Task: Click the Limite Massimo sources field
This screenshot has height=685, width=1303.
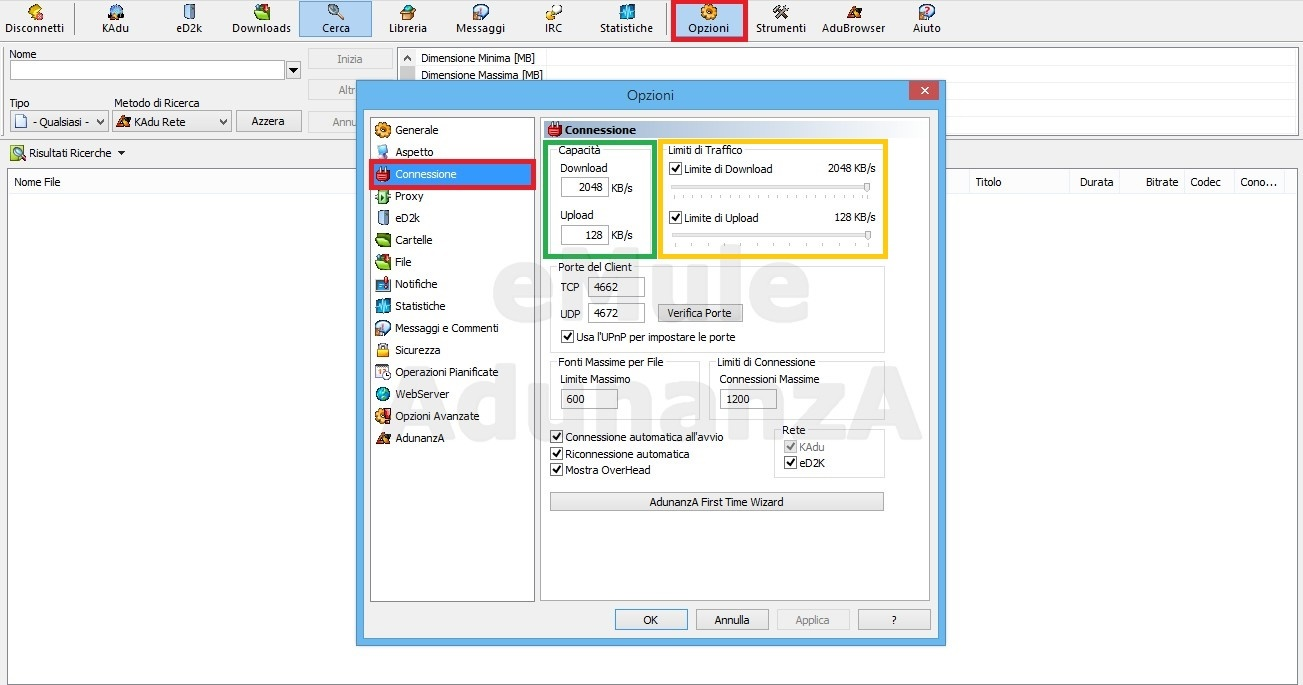Action: pos(589,399)
